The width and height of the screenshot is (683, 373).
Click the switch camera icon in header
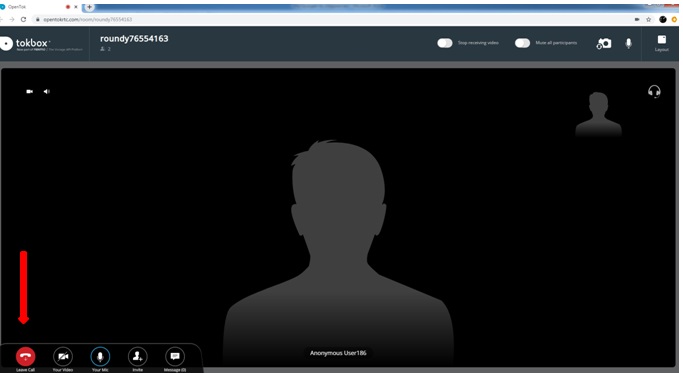pyautogui.click(x=604, y=43)
